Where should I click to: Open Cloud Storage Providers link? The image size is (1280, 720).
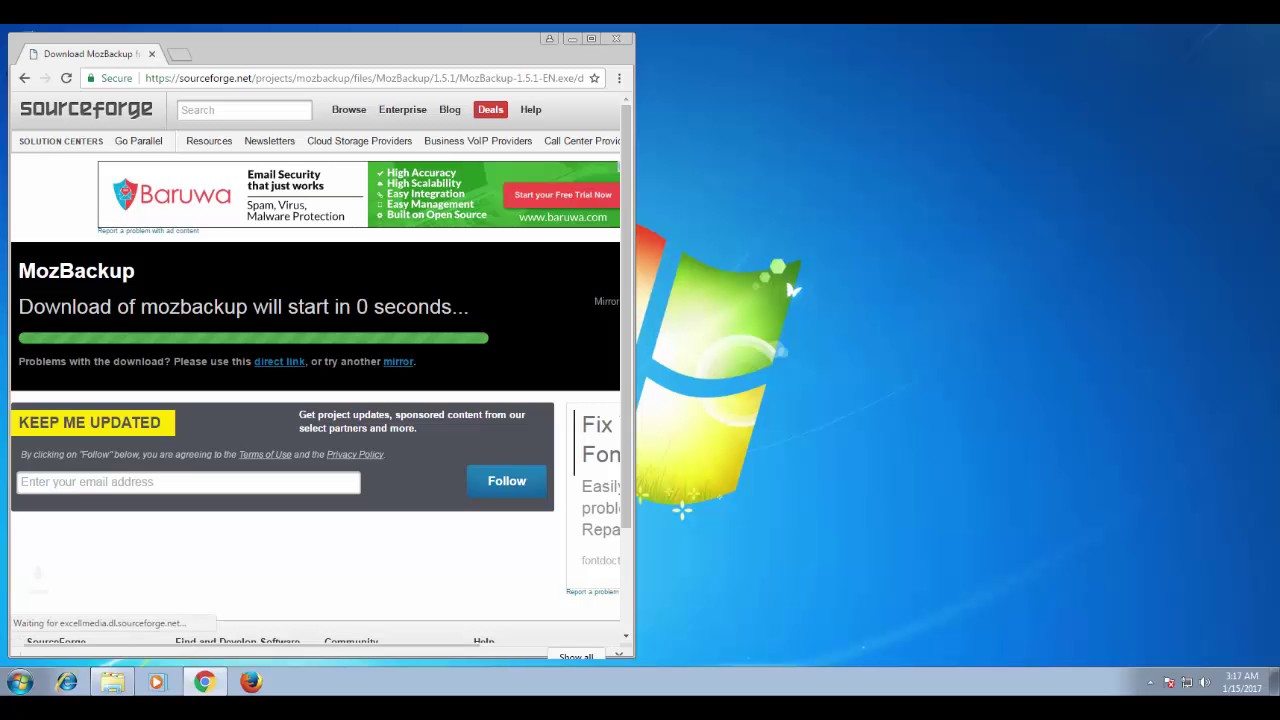click(x=359, y=141)
